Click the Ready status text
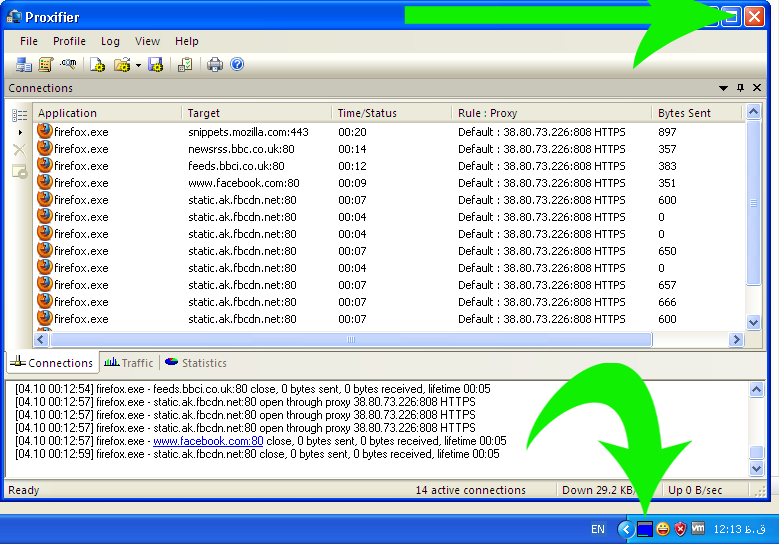 coord(23,490)
